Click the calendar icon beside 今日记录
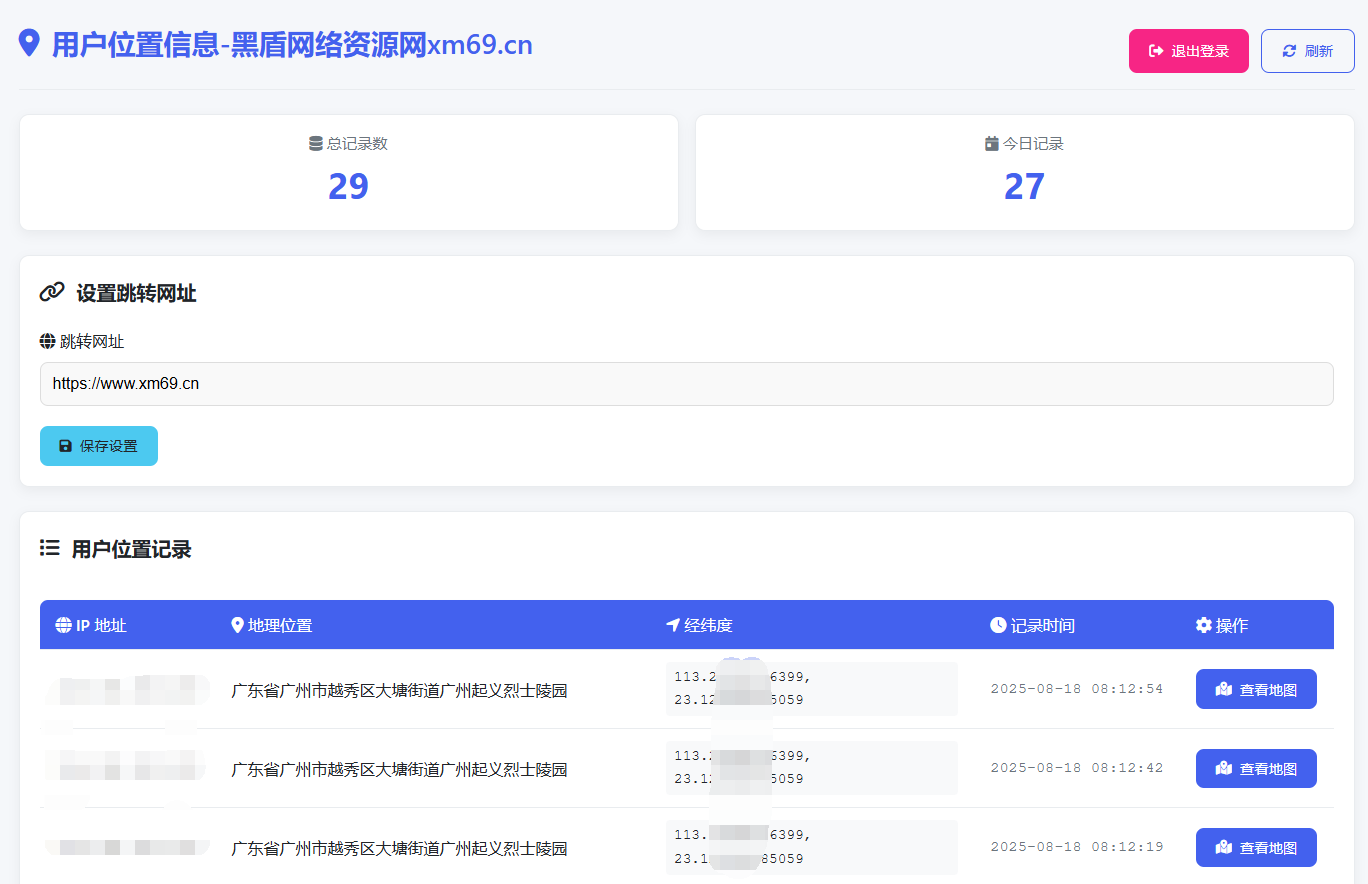Viewport: 1368px width, 884px height. point(992,143)
